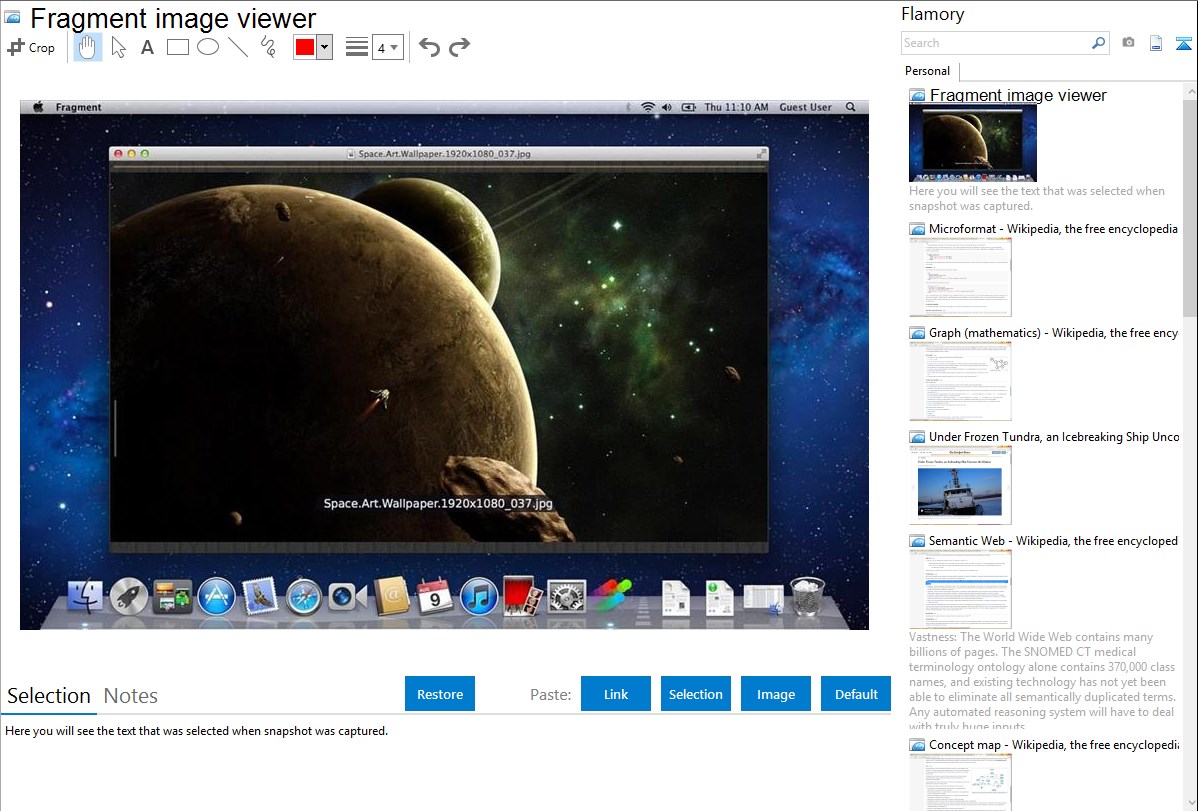The image size is (1198, 811).
Task: Click the line thickness icon
Action: (x=356, y=47)
